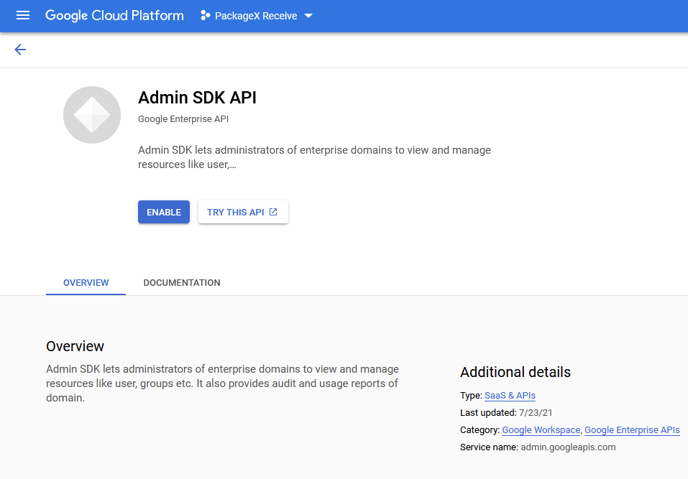Open the SaaS & APIs type link
688x479 pixels.
tap(510, 396)
